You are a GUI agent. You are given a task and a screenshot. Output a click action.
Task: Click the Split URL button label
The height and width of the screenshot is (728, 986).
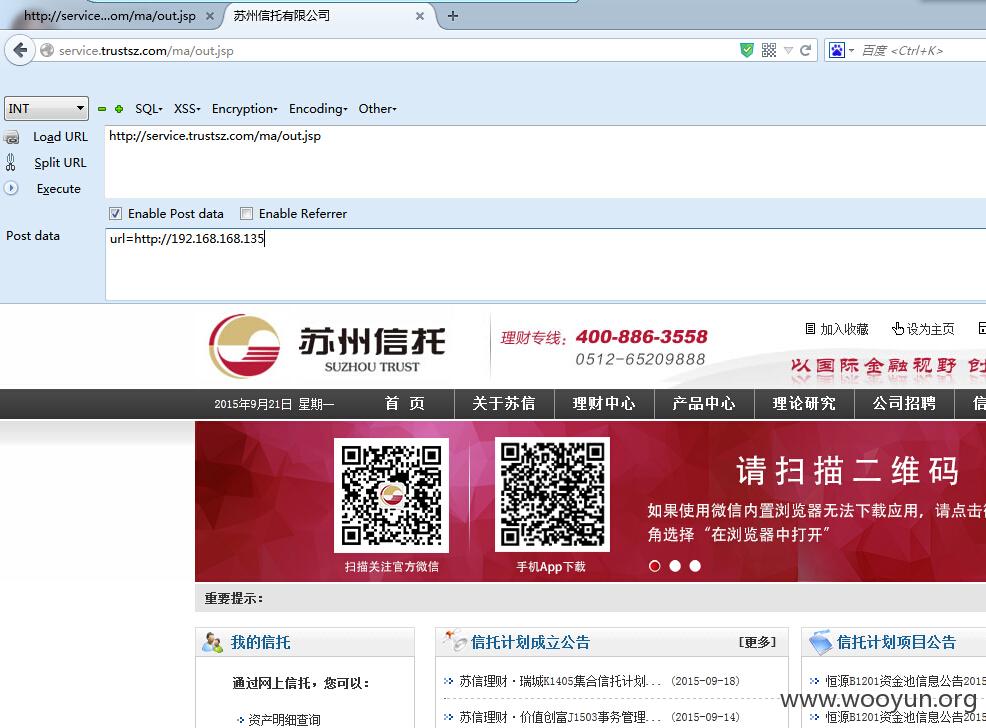60,163
